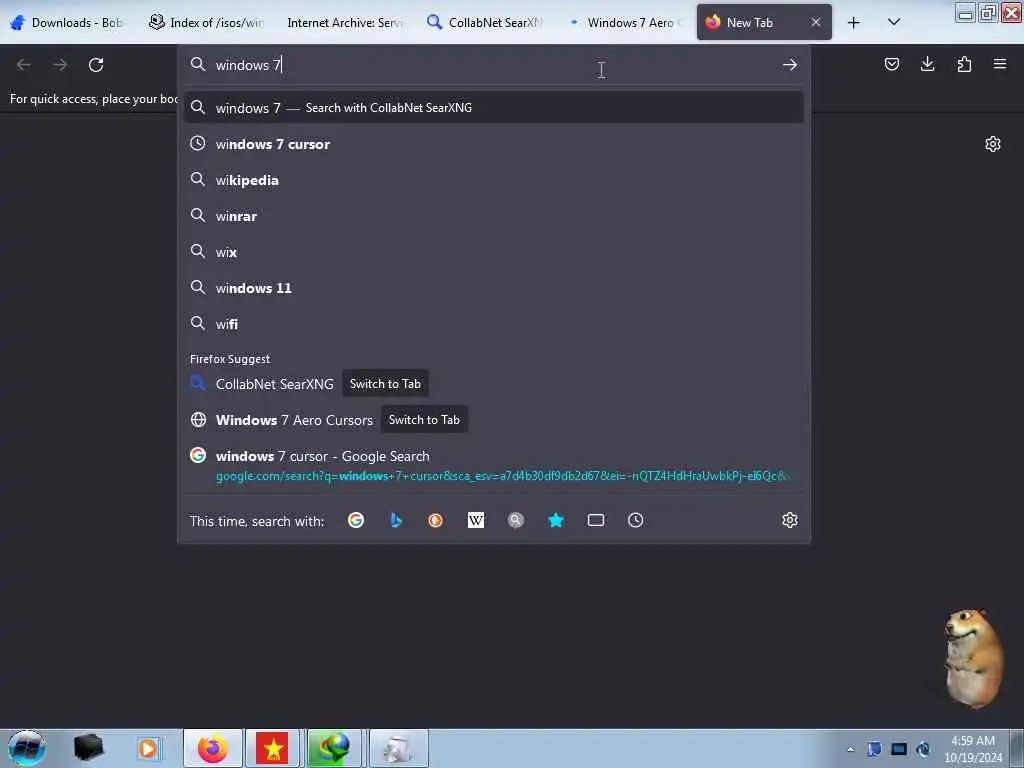Click the hamster desktop mascot
This screenshot has height=768, width=1024.
[974, 658]
